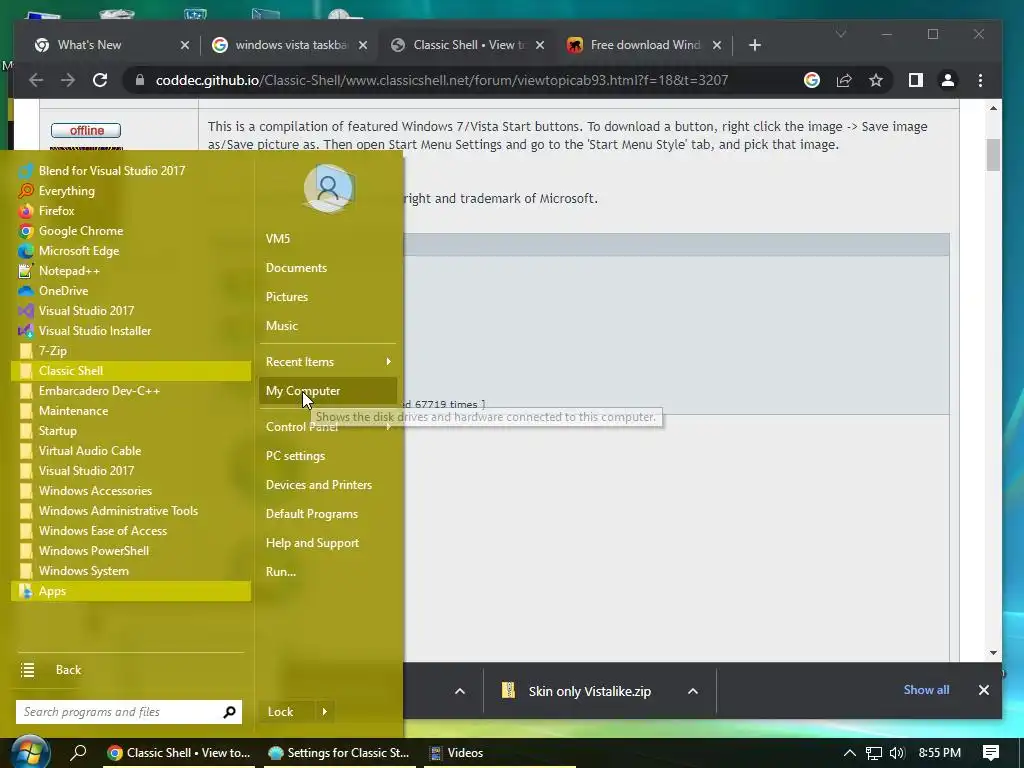Image resolution: width=1024 pixels, height=768 pixels.
Task: Expand the arrow next to Lock
Action: (325, 712)
